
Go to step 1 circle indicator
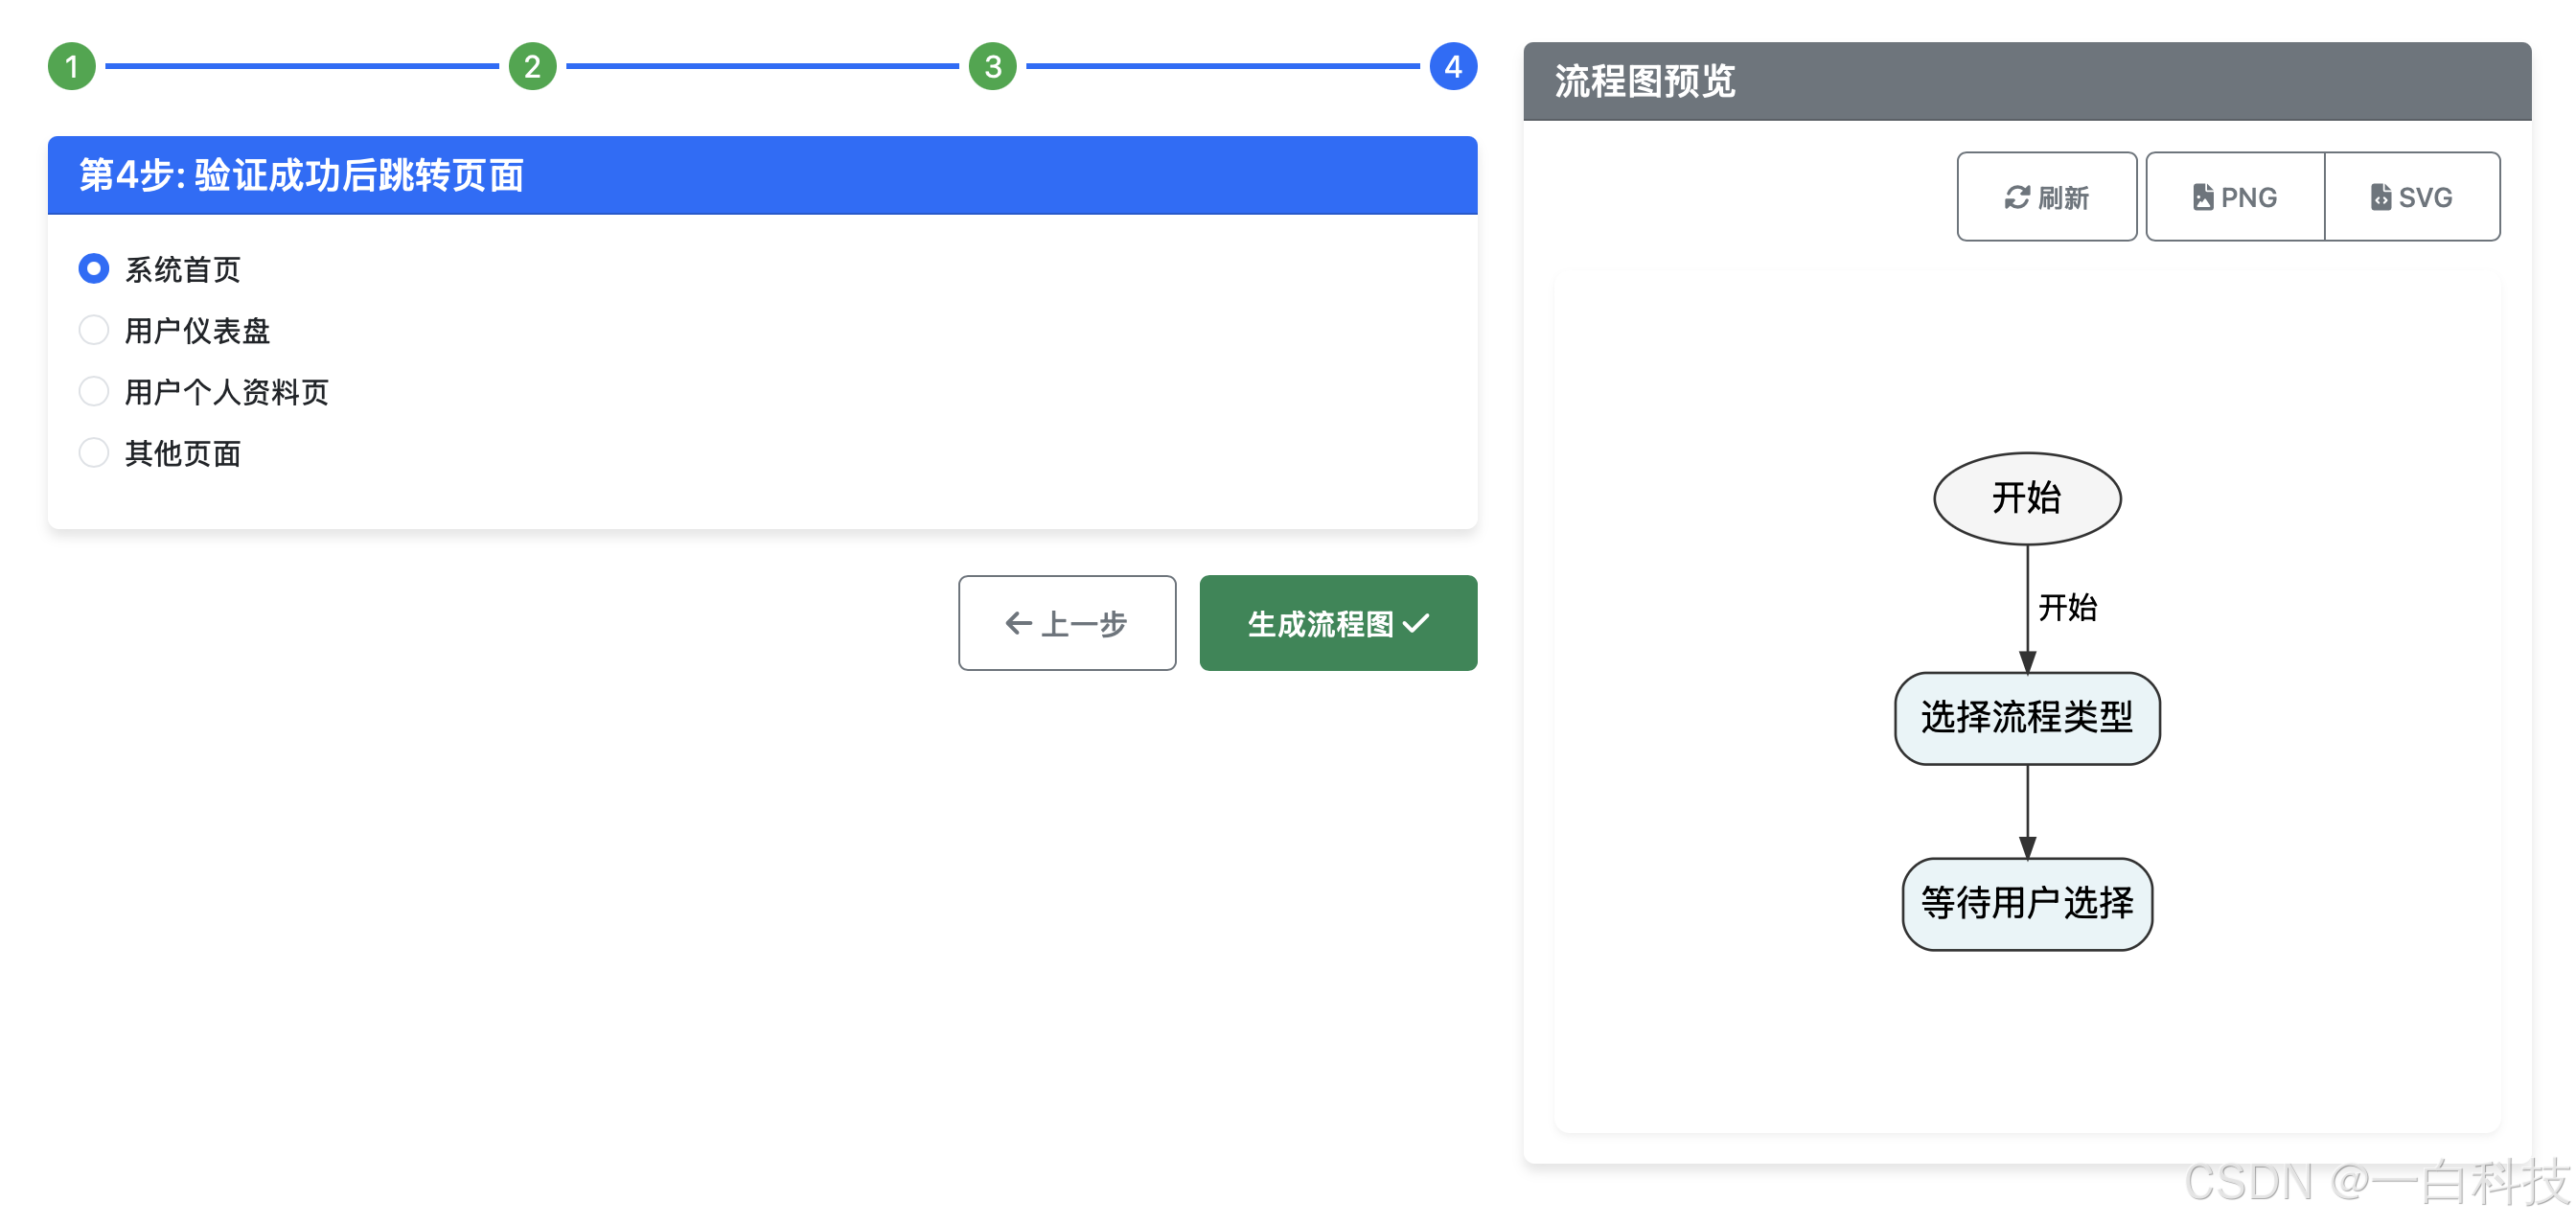pos(72,67)
